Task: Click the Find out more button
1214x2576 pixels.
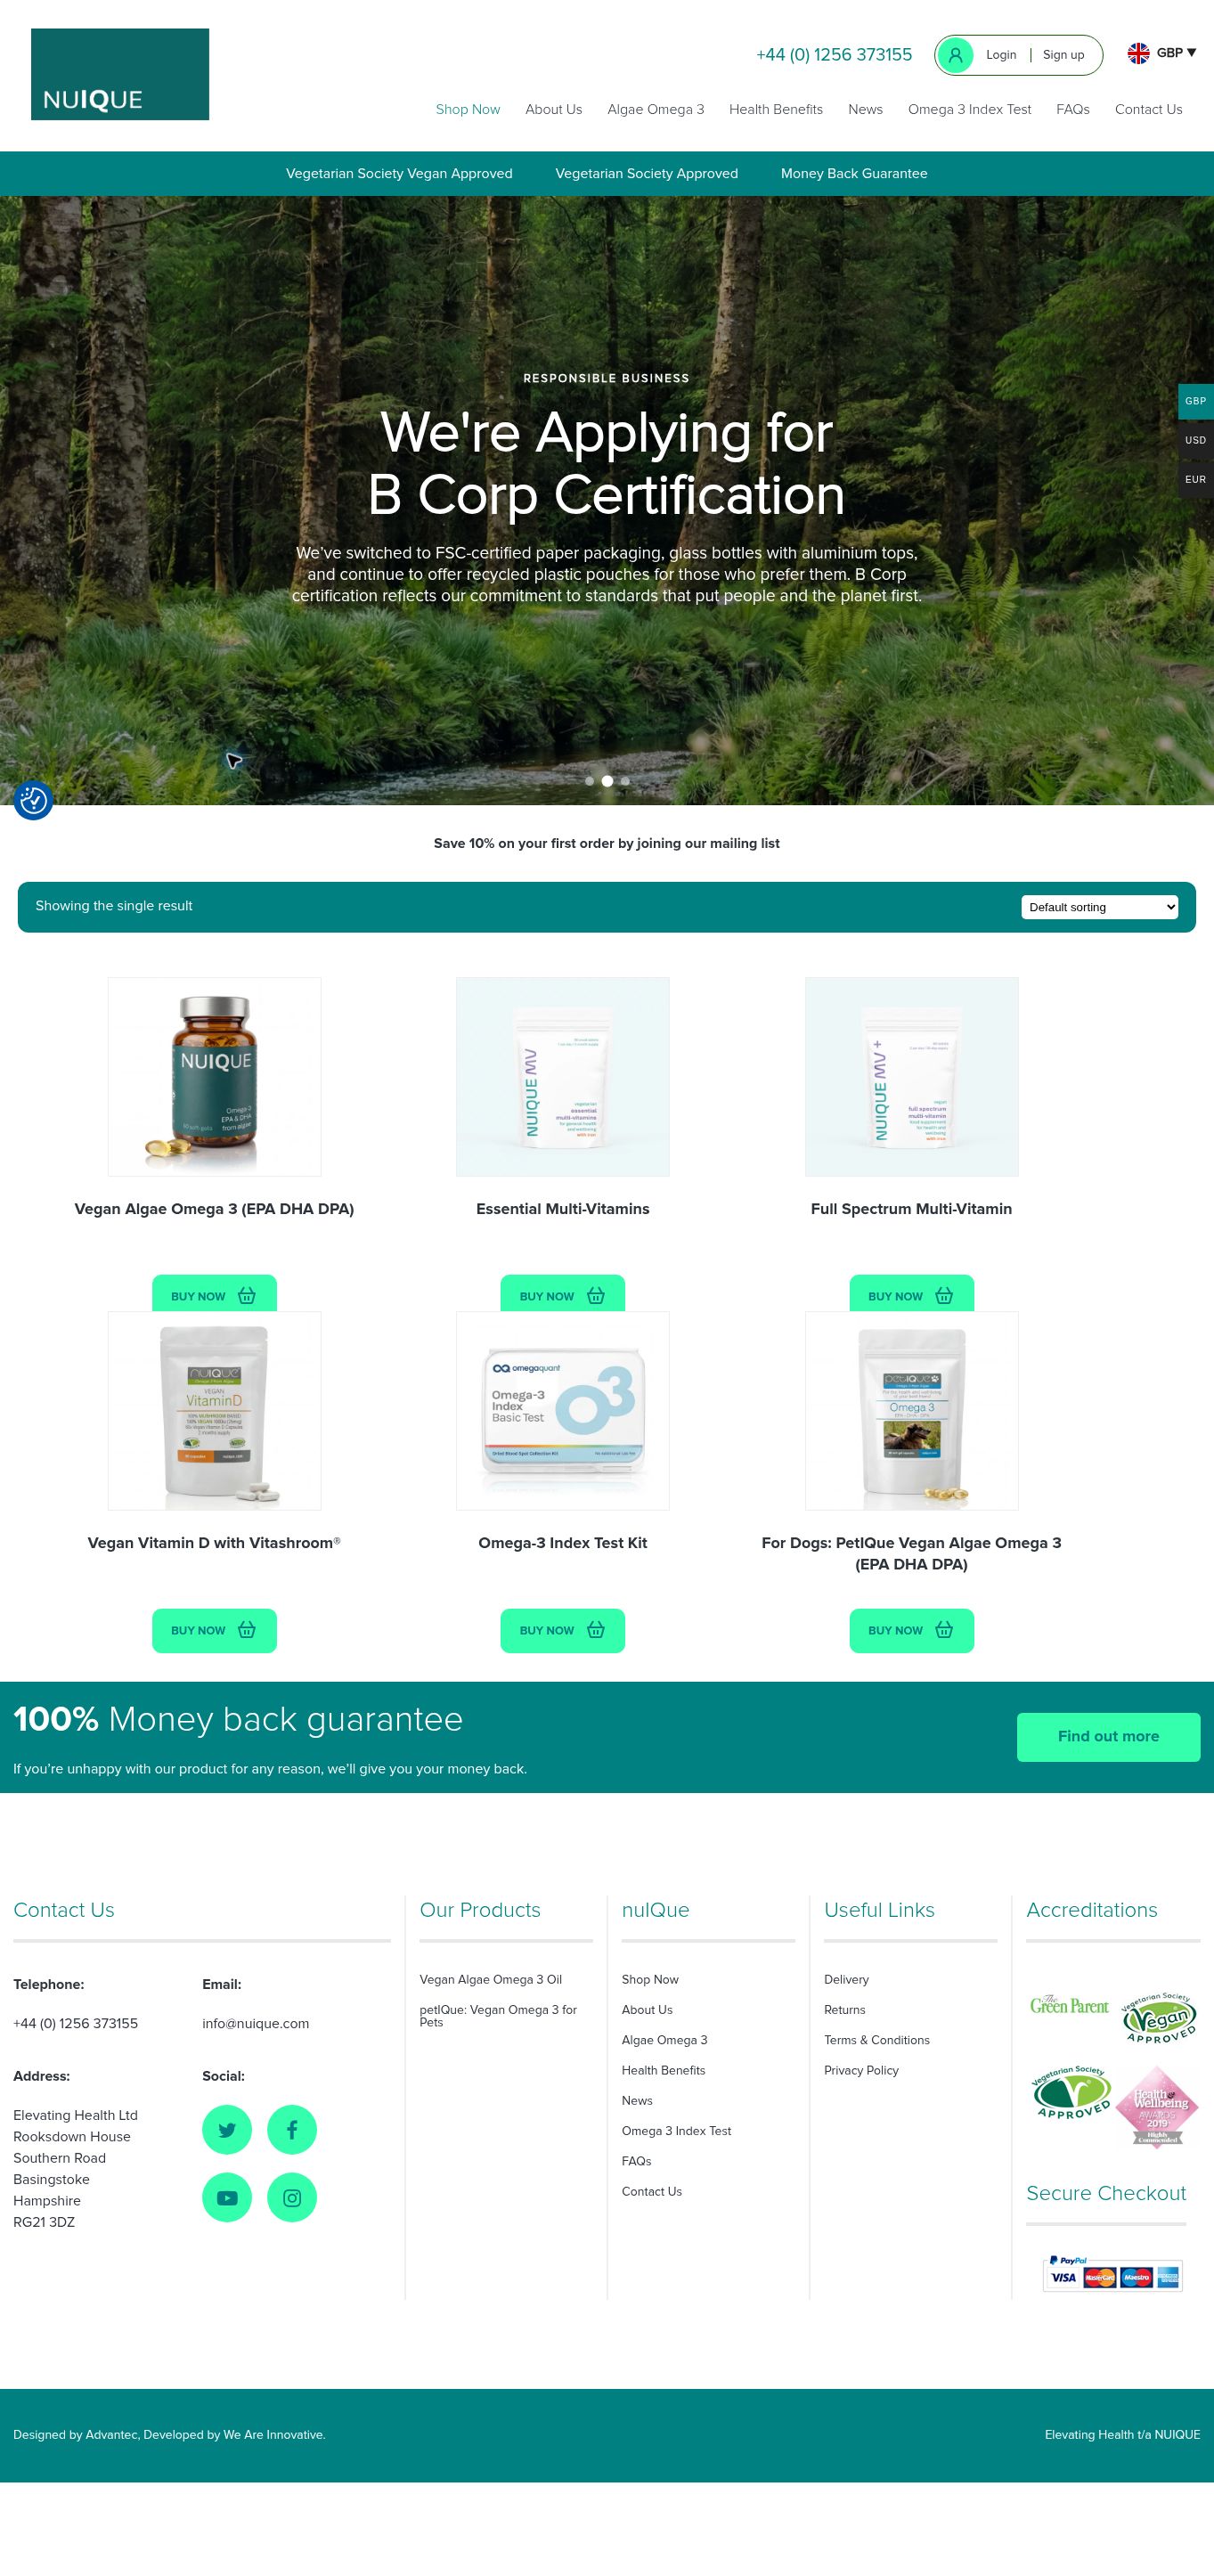Action: [1108, 1737]
